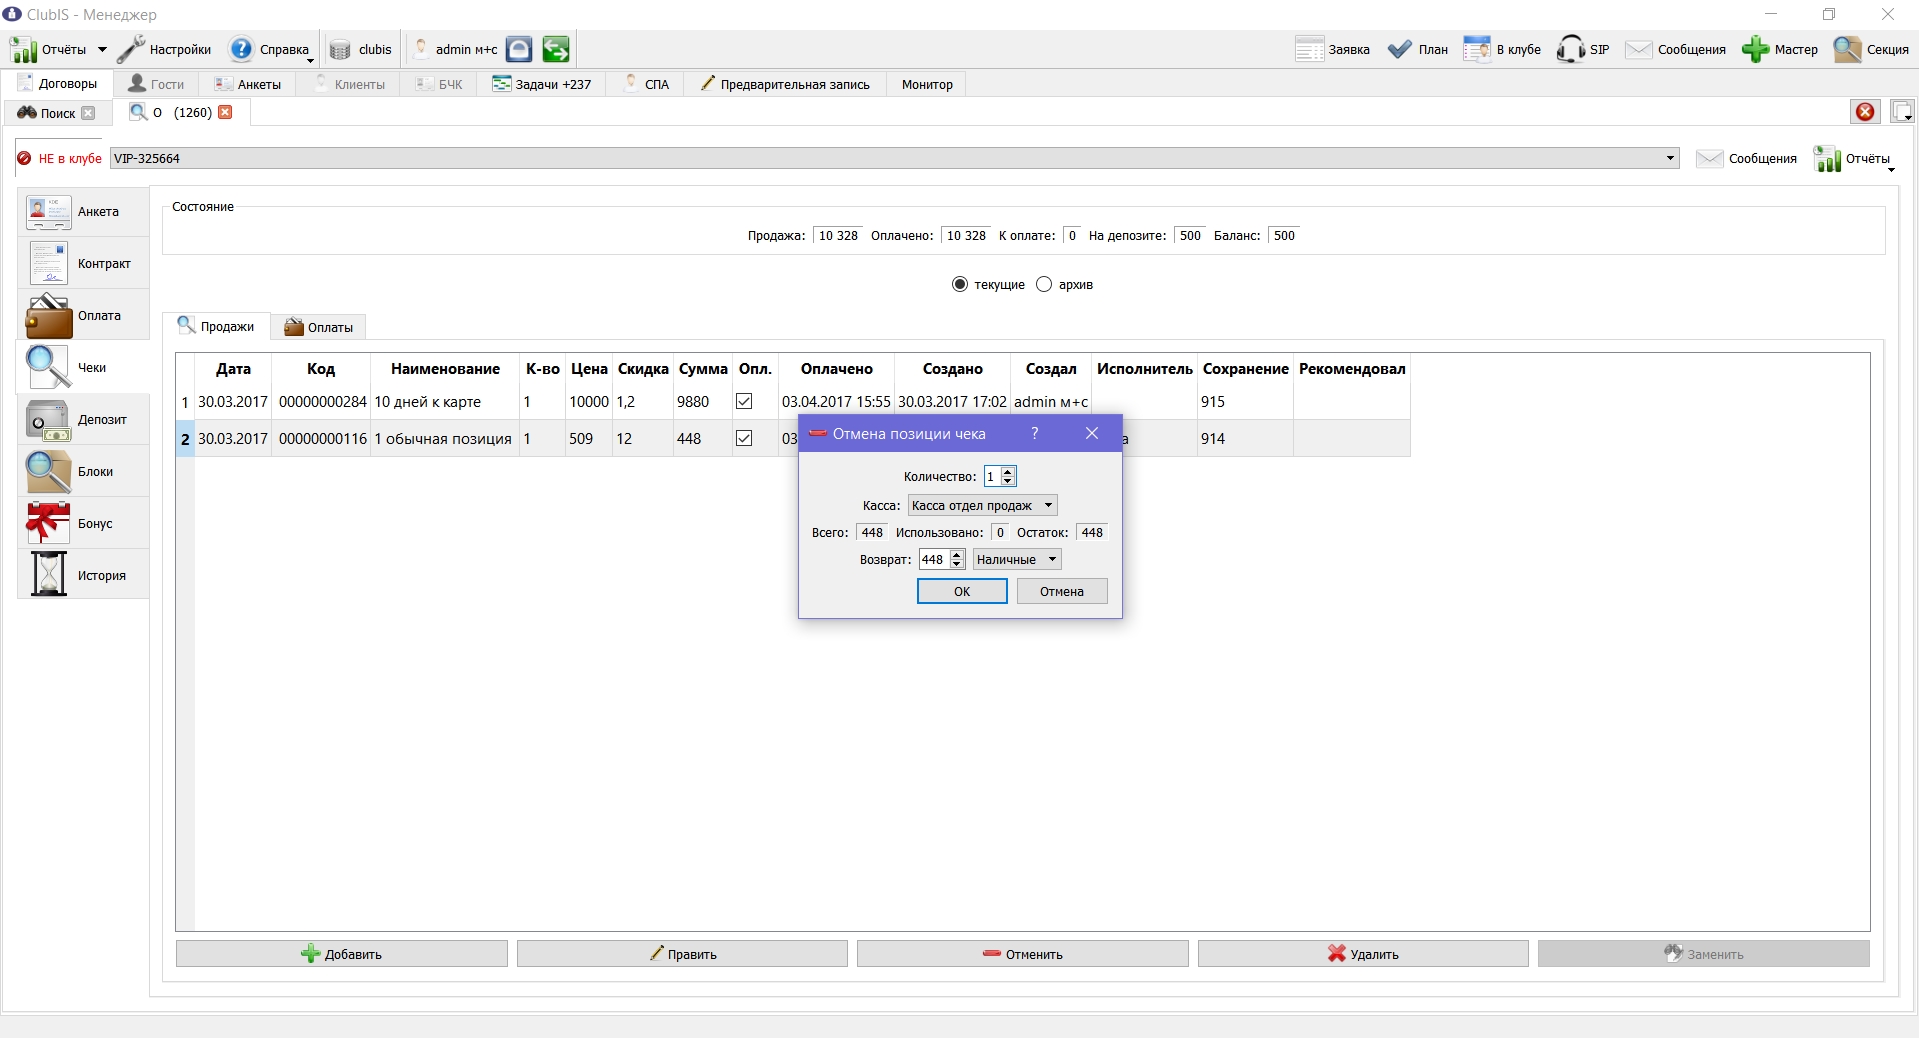Select row 2 header in sales table

point(185,438)
